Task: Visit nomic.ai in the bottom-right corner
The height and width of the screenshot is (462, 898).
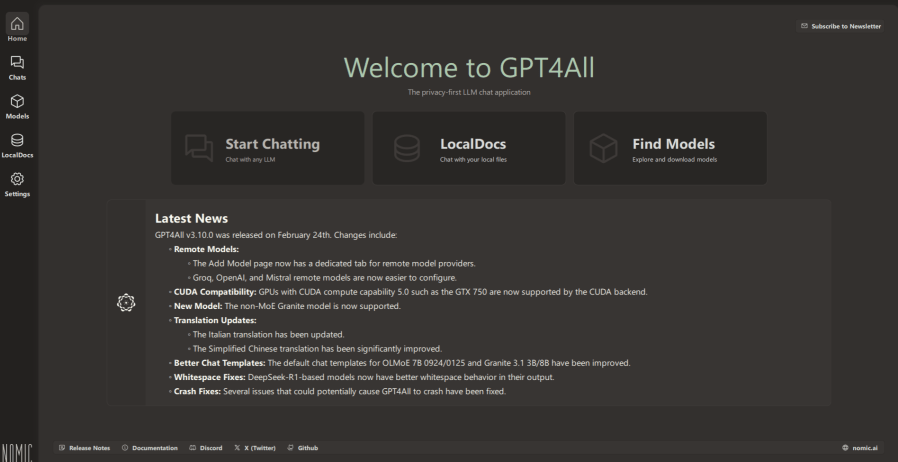Action: pyautogui.click(x=862, y=447)
